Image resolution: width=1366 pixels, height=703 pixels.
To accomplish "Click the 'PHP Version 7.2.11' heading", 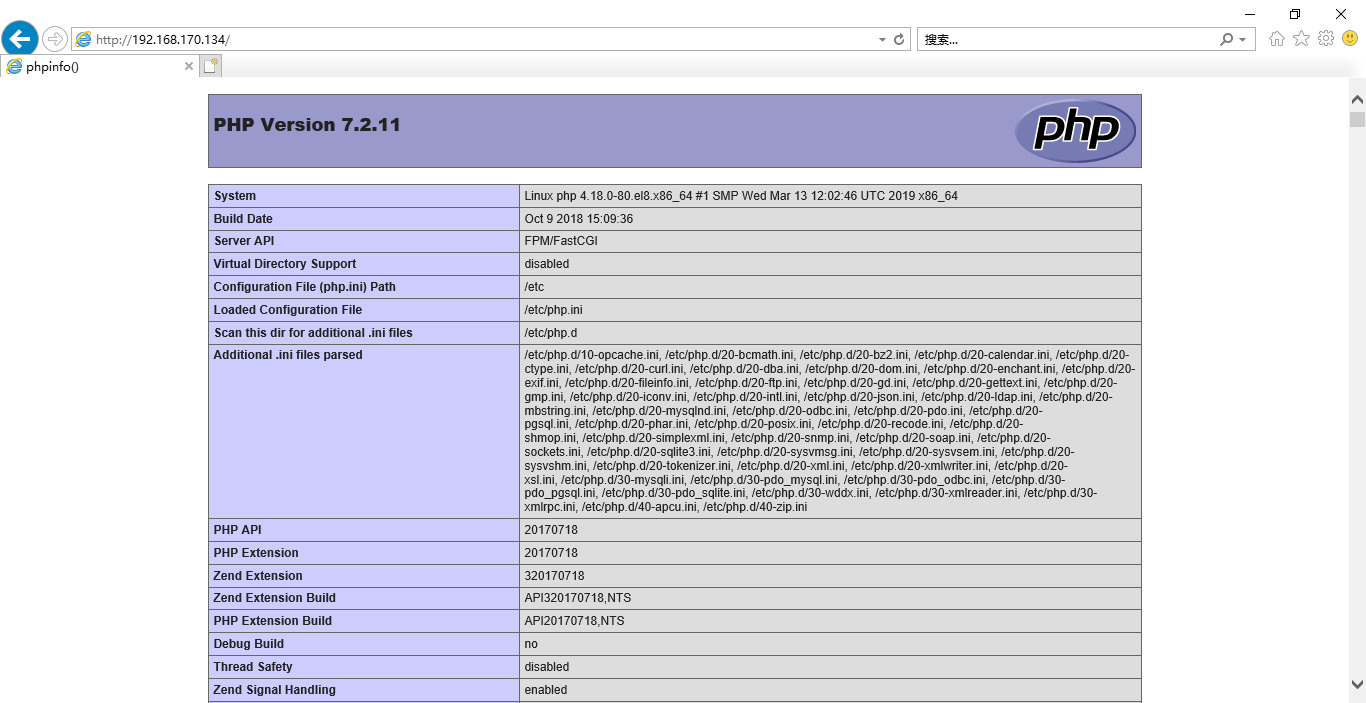I will tap(307, 125).
